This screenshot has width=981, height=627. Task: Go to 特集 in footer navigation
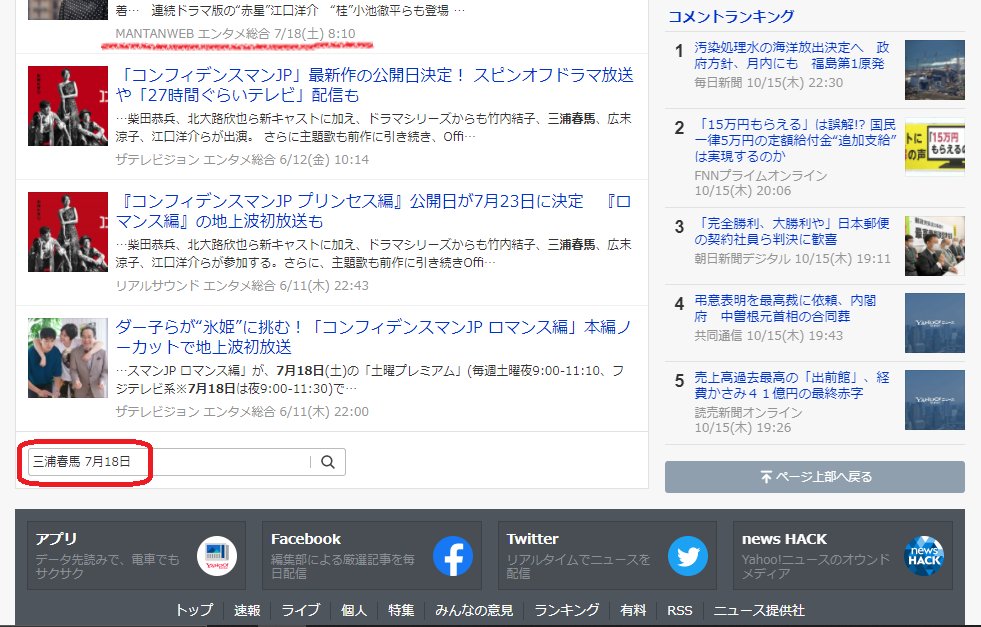(401, 610)
